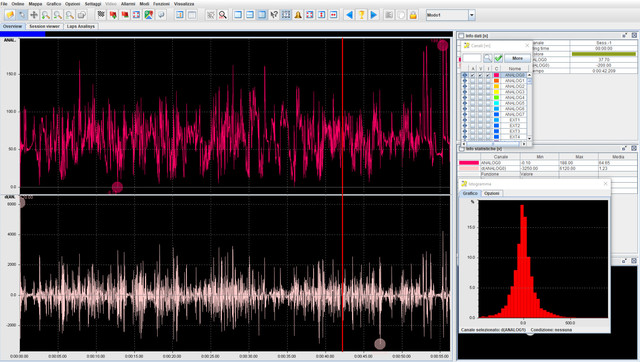The height and width of the screenshot is (362, 640).
Task: Open the Opzioni tab of the histogram window
Action: (x=491, y=193)
